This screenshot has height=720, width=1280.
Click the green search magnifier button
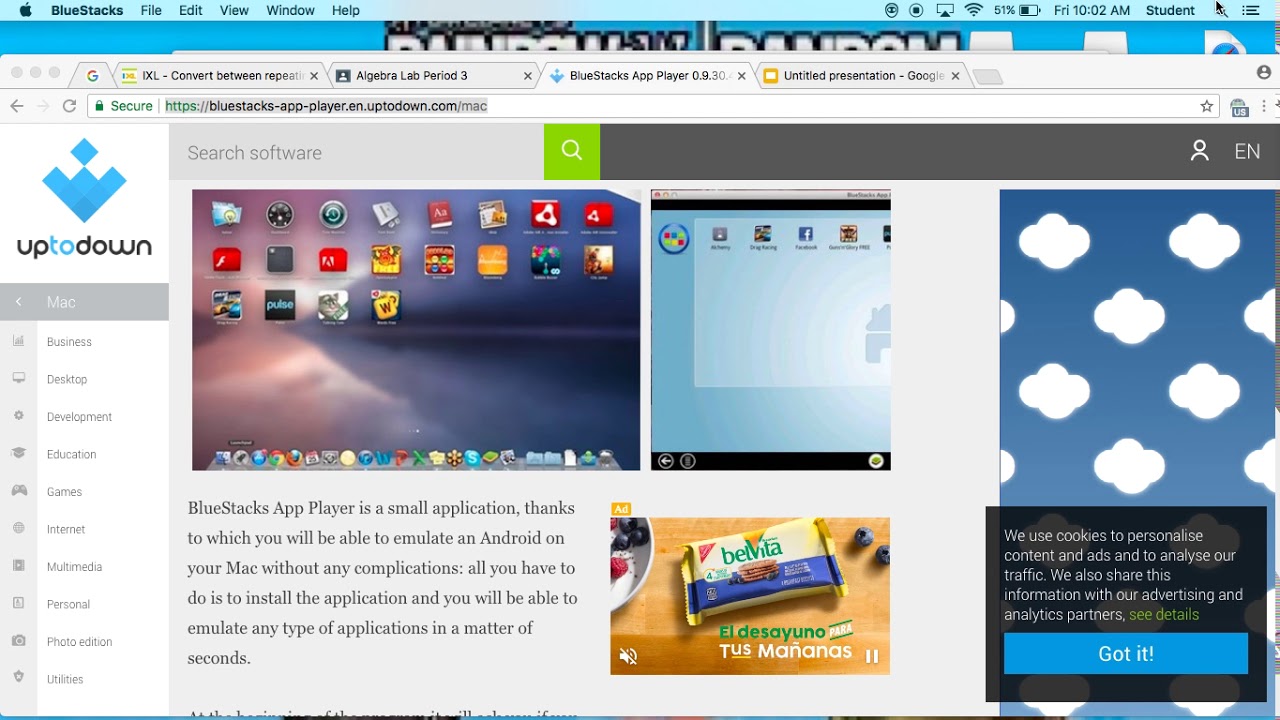click(572, 152)
